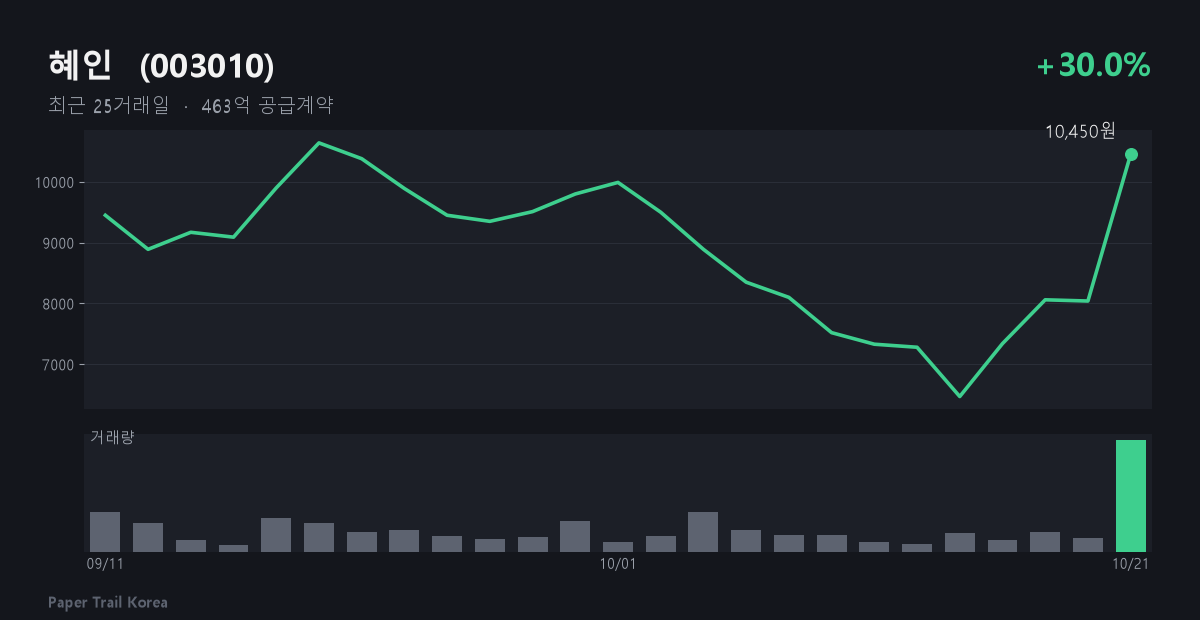Image resolution: width=1200 pixels, height=620 pixels.
Task: Click the 거래량 volume panel label
Action: tap(112, 437)
